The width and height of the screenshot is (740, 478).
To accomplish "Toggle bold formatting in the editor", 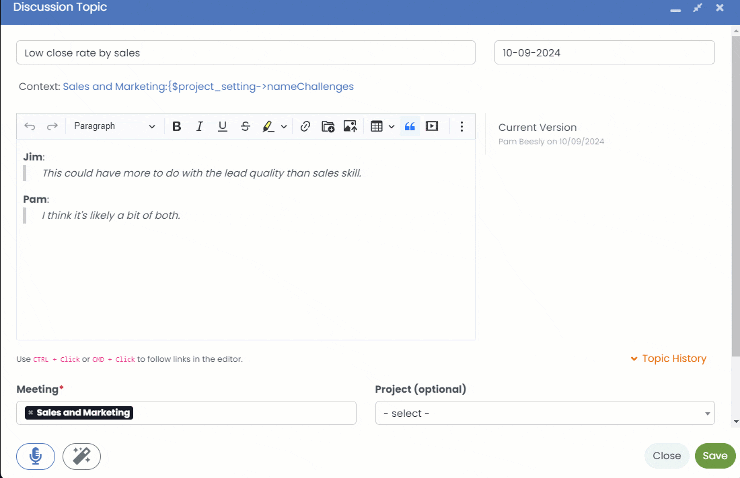I will 177,127.
